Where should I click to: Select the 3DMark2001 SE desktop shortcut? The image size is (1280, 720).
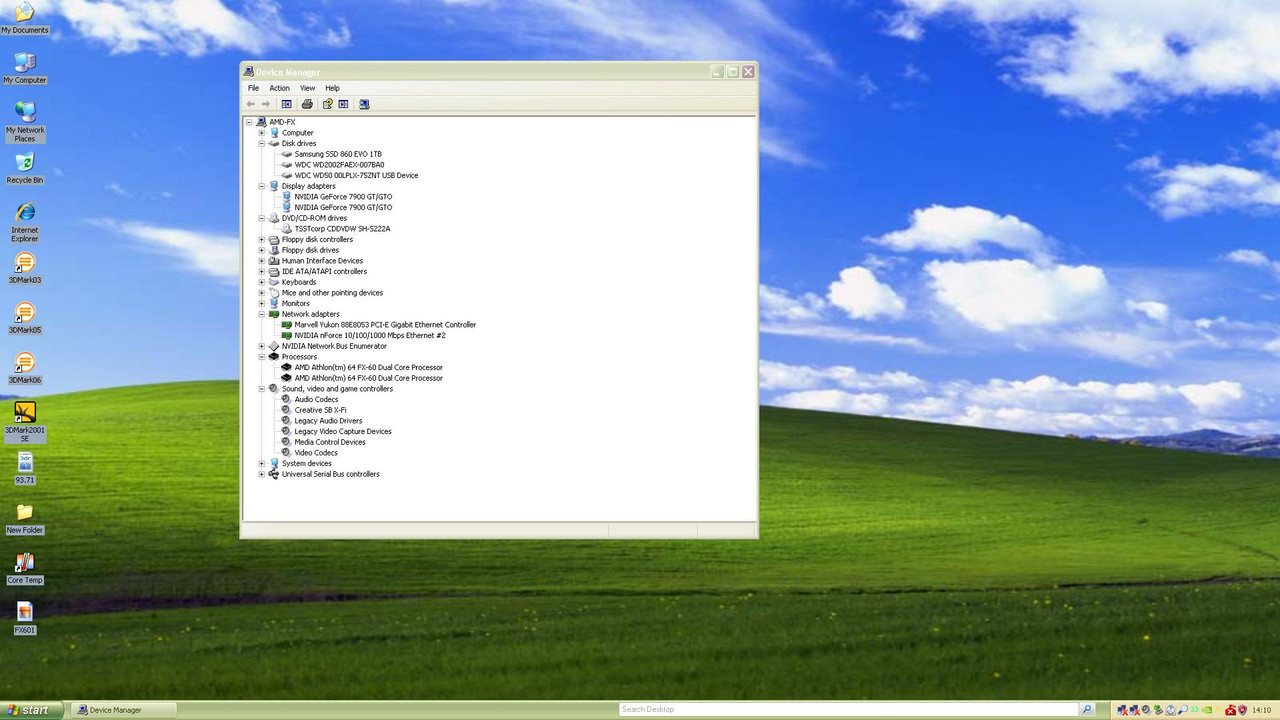click(x=25, y=422)
